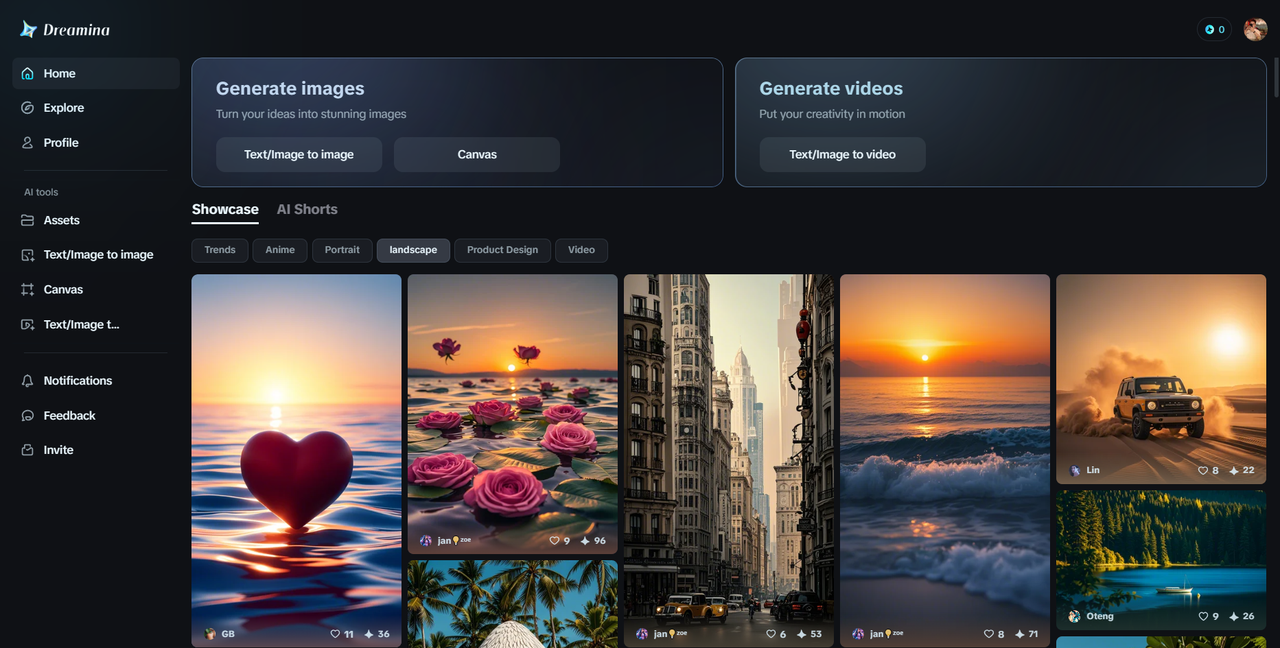Viewport: 1280px width, 648px height.
Task: Select the Product Design filter chip
Action: pos(502,250)
